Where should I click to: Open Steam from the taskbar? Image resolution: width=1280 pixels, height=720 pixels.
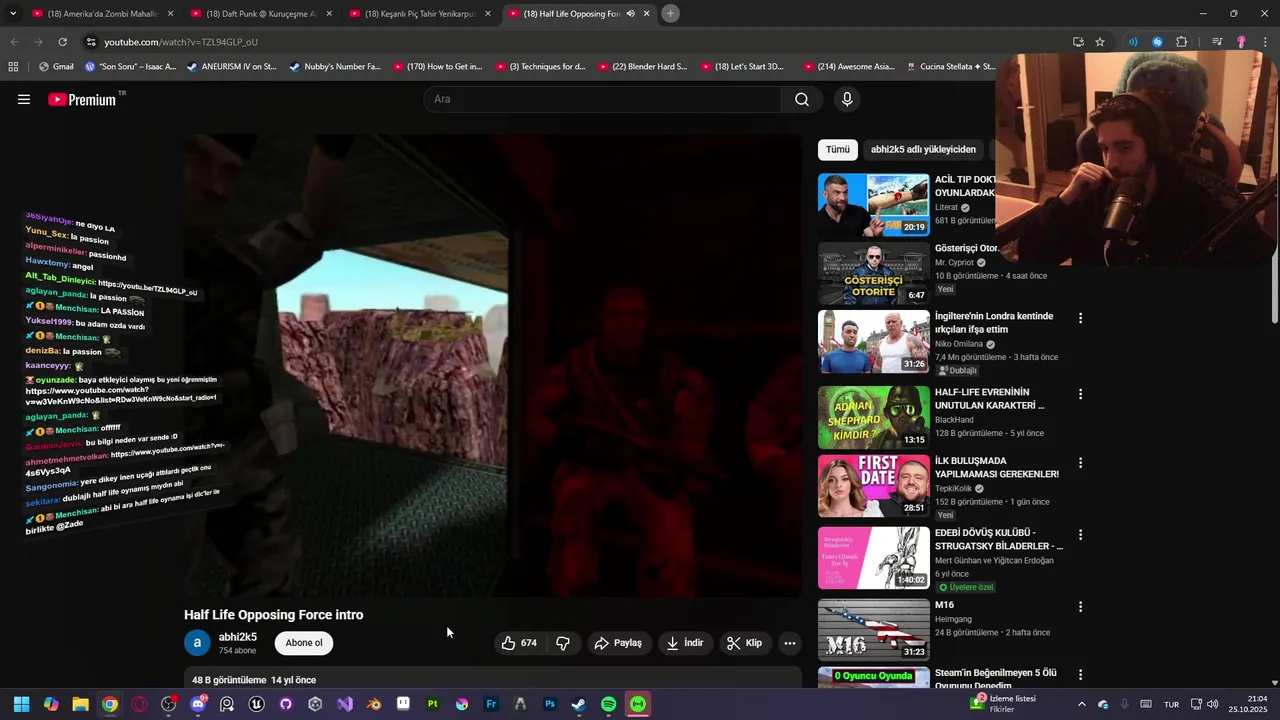[x=579, y=704]
